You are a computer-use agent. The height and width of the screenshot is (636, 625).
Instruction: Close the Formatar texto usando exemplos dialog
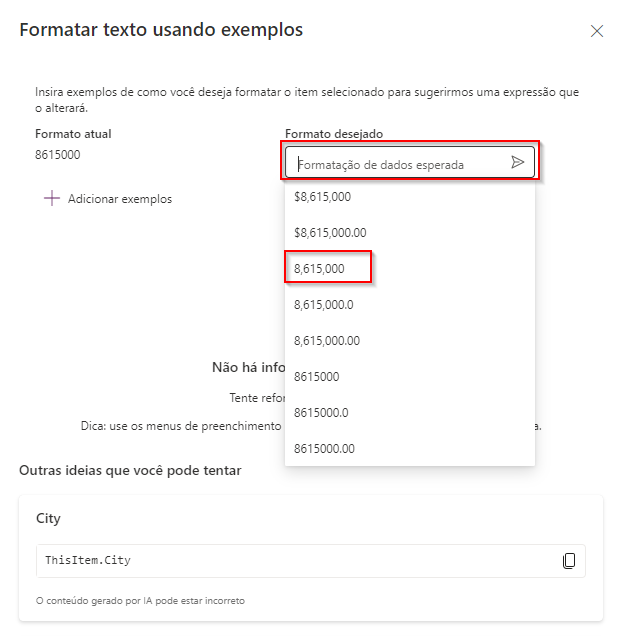(x=597, y=31)
